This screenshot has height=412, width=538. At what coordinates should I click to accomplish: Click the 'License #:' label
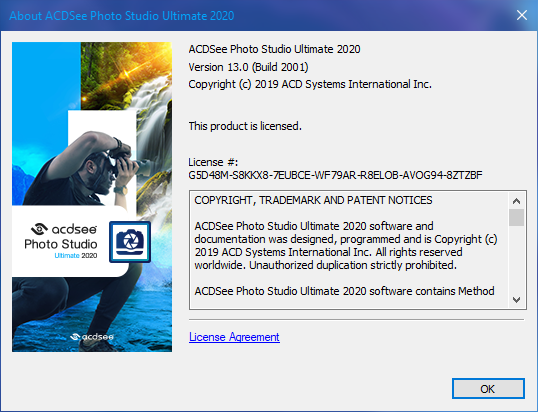(213, 162)
